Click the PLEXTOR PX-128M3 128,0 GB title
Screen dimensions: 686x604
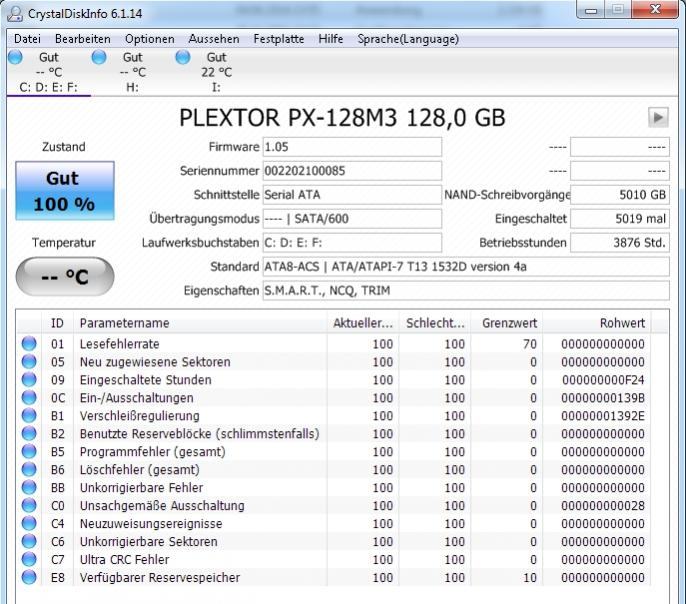pos(342,117)
